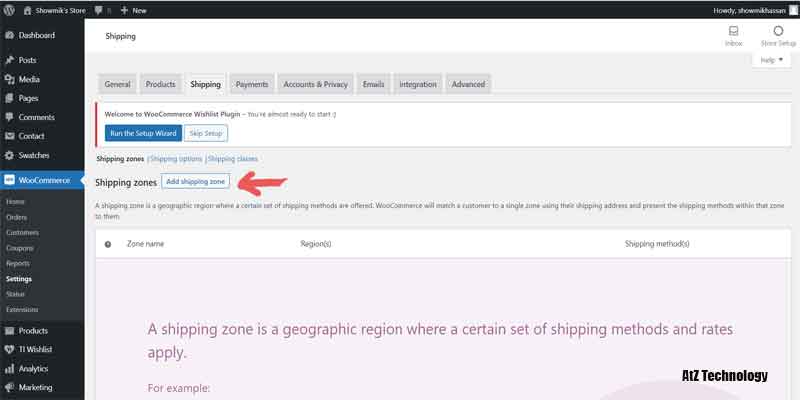Open the Shipping classes link
The width and height of the screenshot is (800, 400).
click(233, 159)
